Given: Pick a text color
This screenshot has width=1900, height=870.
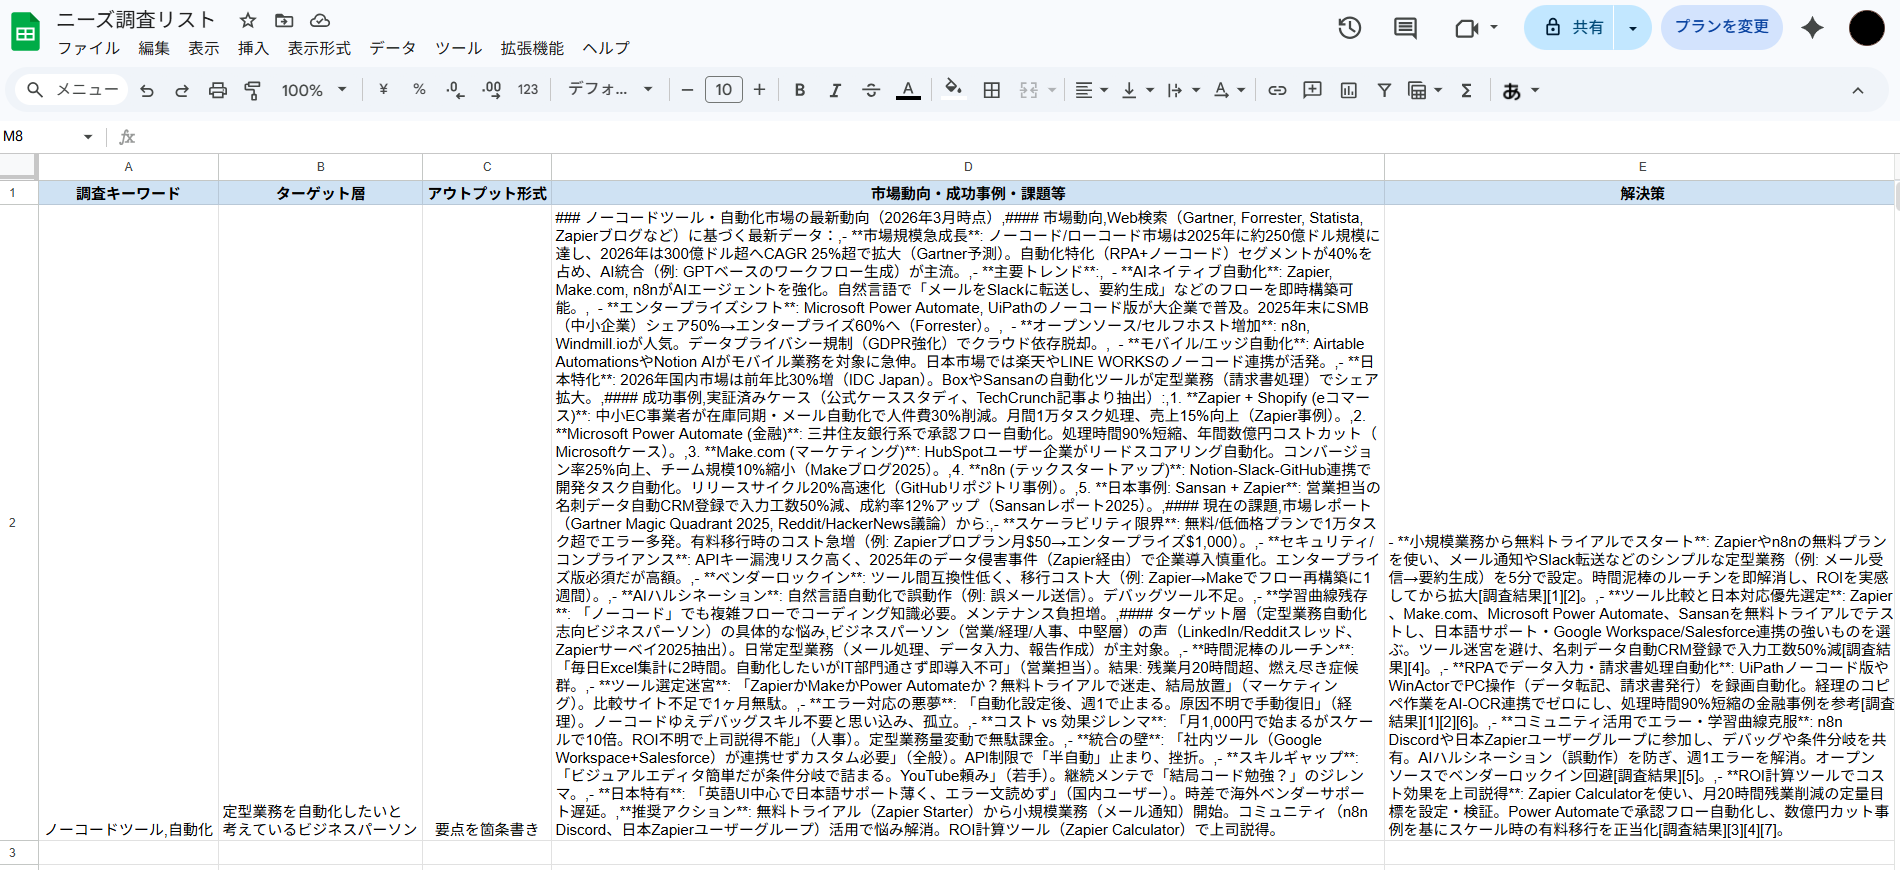Looking at the screenshot, I should pos(908,90).
